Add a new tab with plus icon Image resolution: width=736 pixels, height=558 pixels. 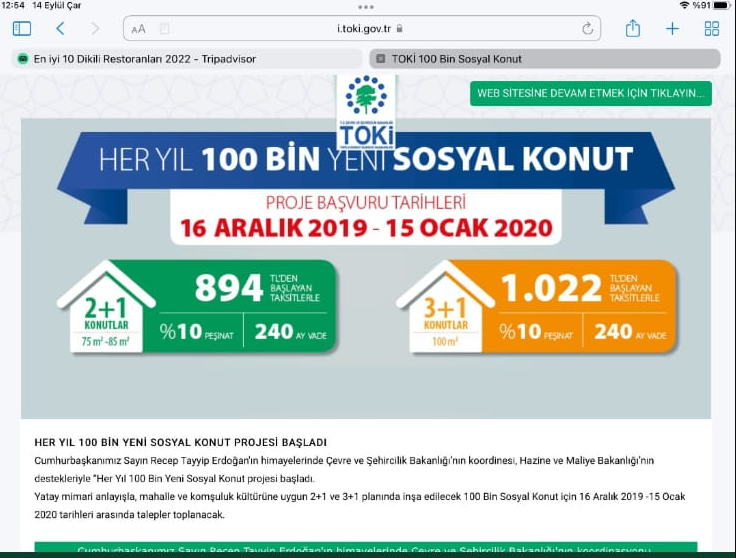[x=672, y=29]
